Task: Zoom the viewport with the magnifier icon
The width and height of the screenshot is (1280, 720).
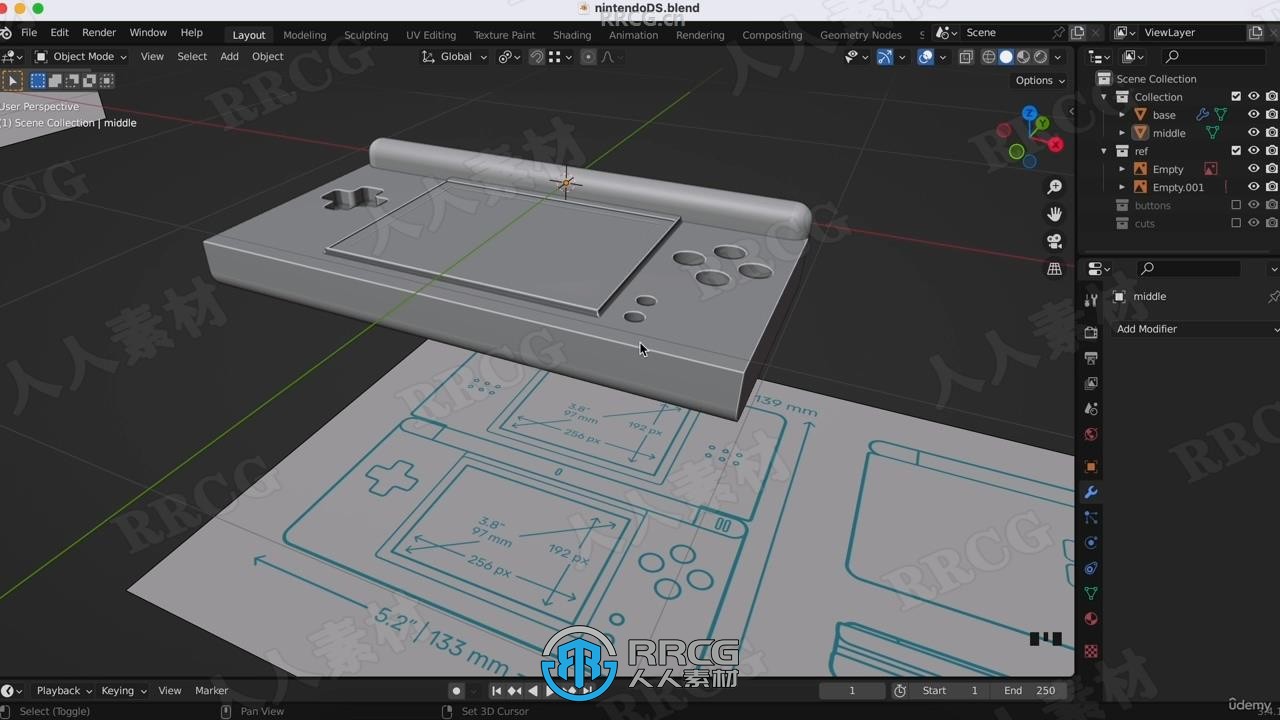Action: pyautogui.click(x=1054, y=187)
